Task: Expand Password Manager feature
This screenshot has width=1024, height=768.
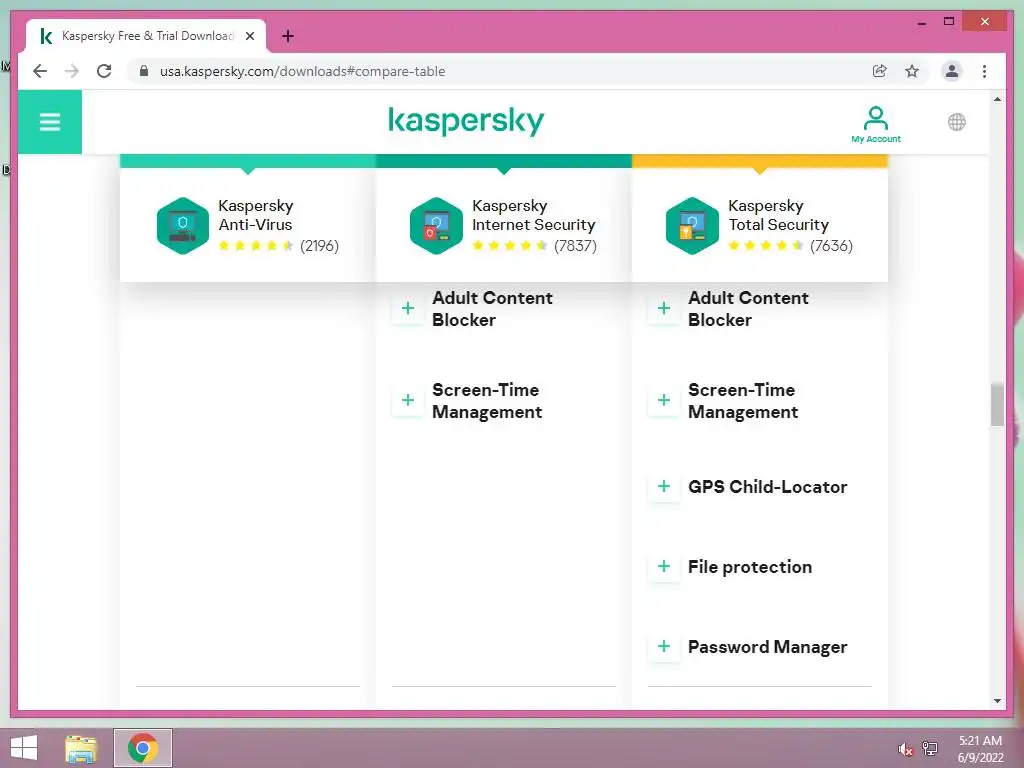Action: tap(664, 647)
